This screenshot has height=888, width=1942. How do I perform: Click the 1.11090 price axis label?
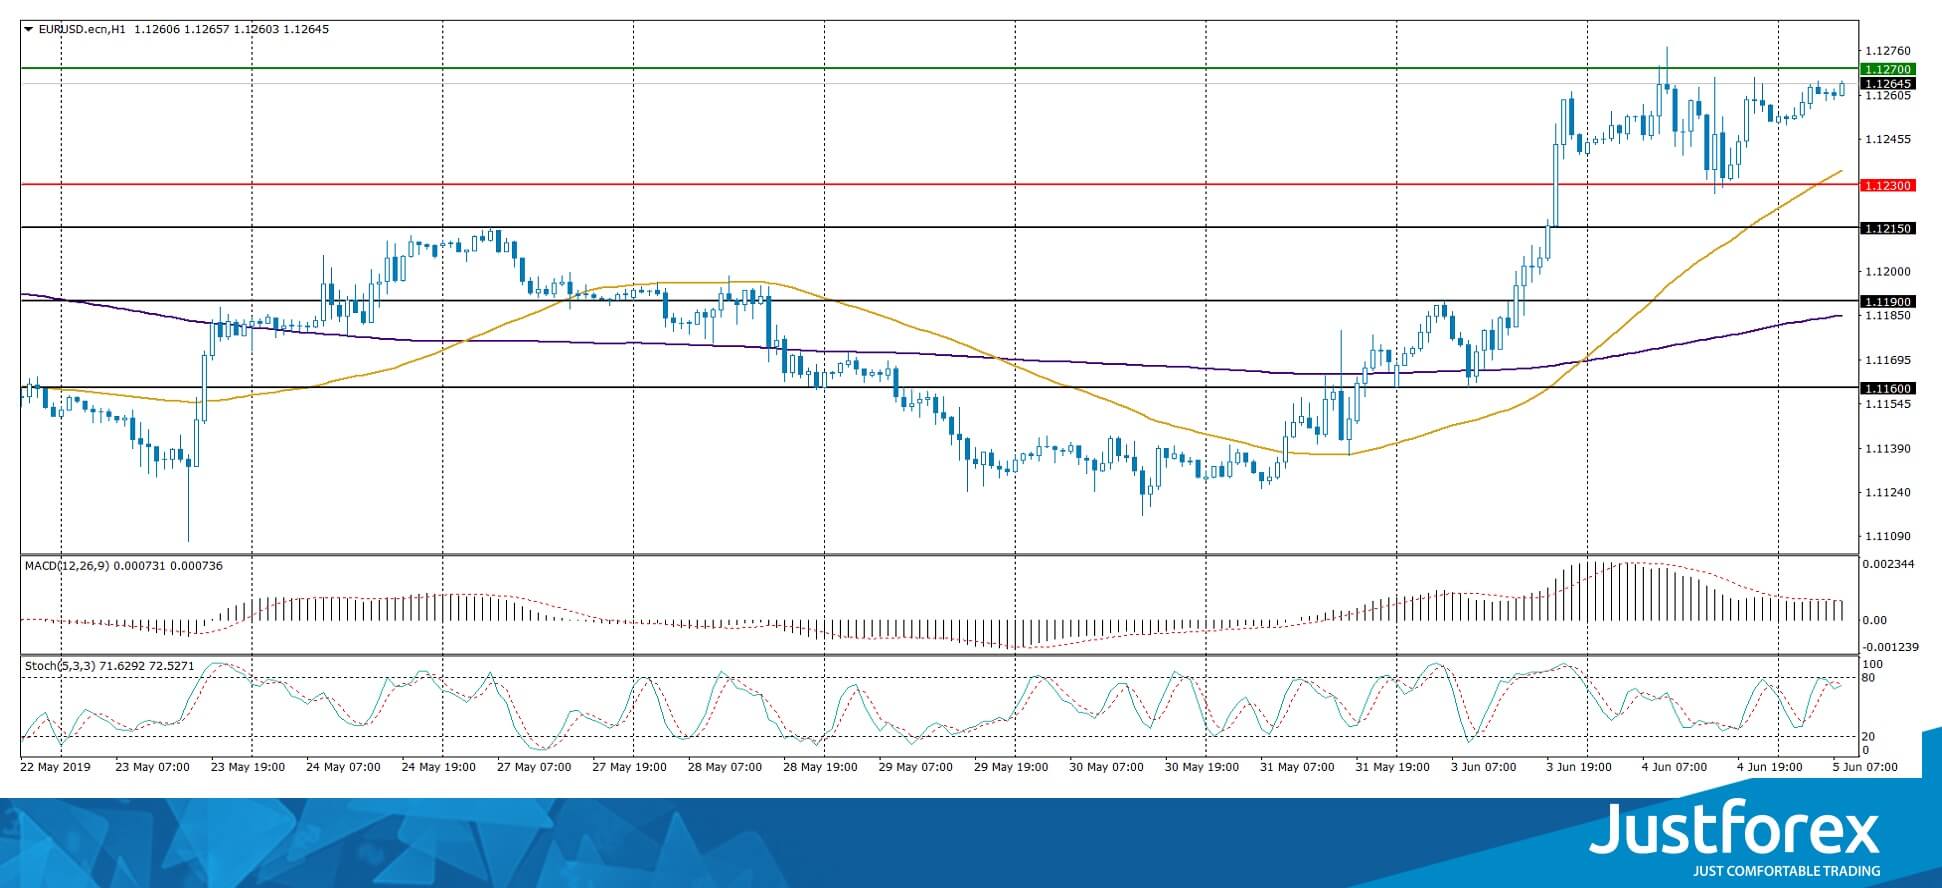point(1888,536)
